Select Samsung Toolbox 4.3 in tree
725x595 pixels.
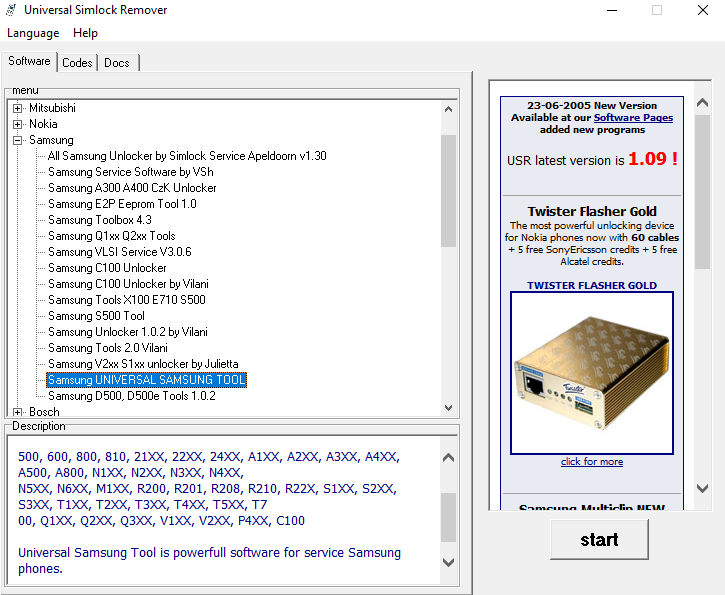pyautogui.click(x=100, y=220)
